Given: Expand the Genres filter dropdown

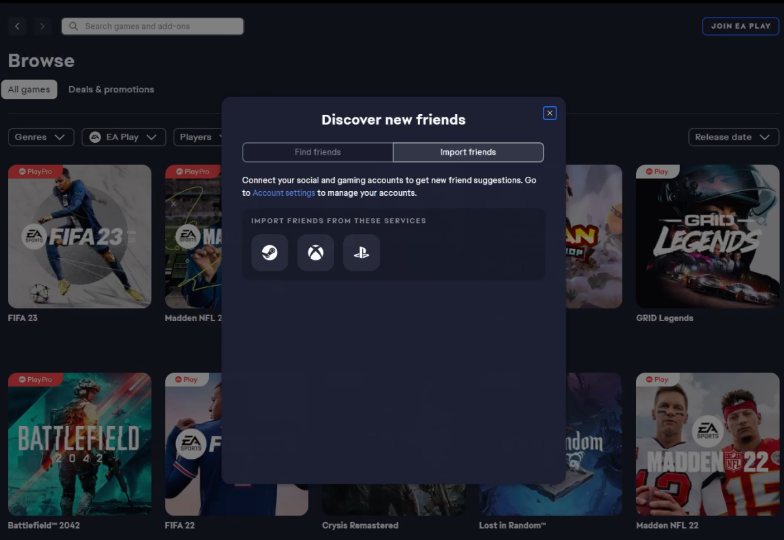Looking at the screenshot, I should (41, 137).
